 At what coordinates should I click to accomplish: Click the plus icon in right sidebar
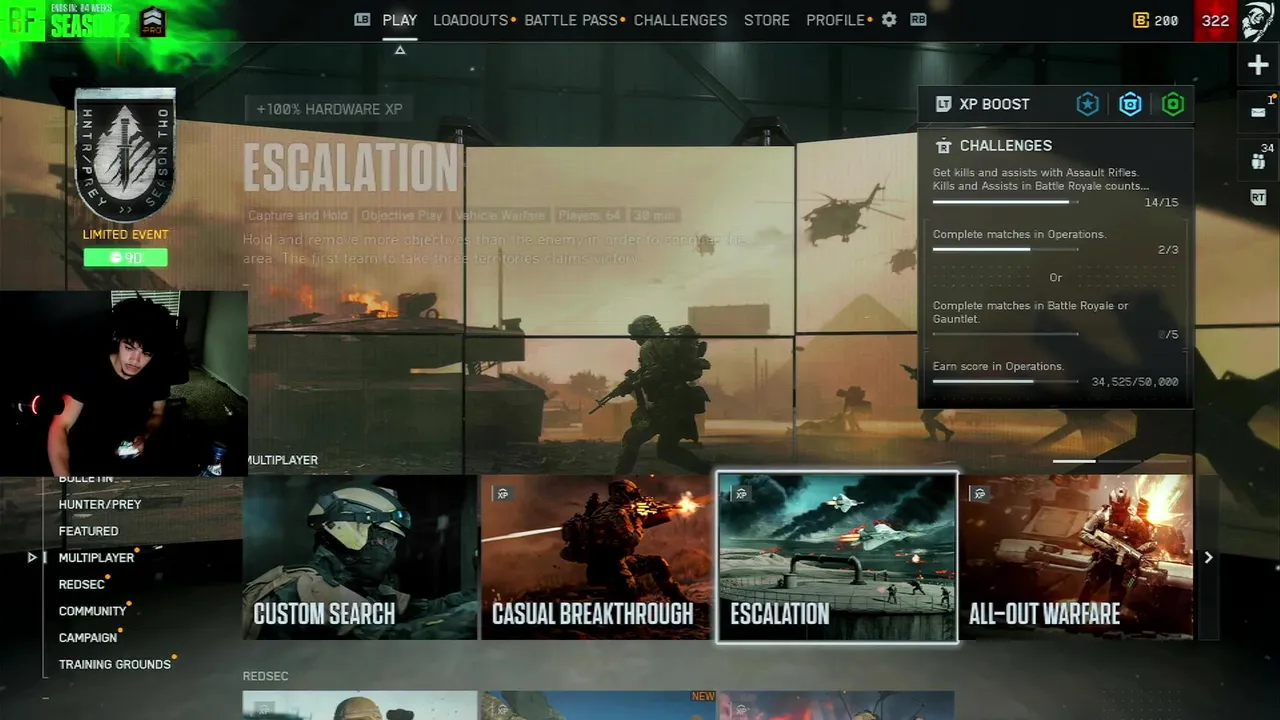pos(1258,66)
